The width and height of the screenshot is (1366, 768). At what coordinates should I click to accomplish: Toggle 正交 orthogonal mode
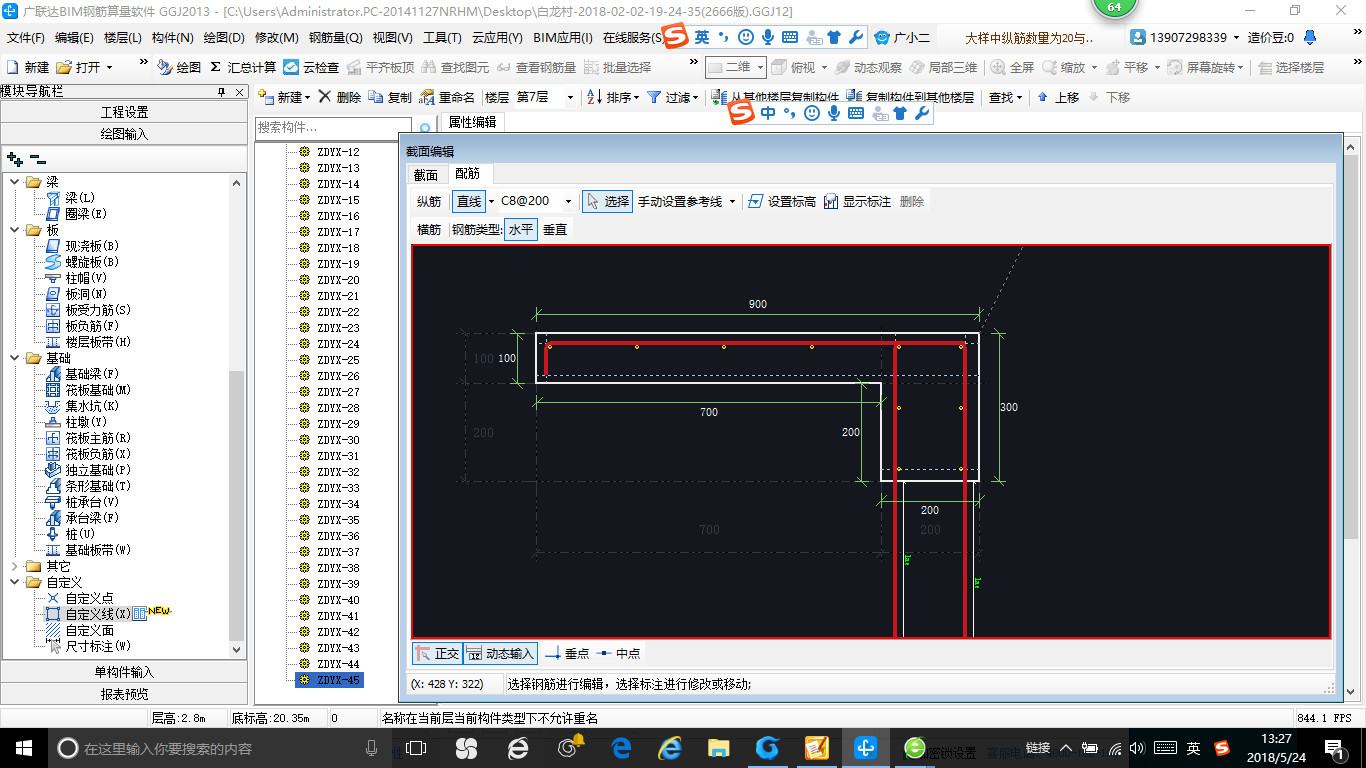(437, 653)
